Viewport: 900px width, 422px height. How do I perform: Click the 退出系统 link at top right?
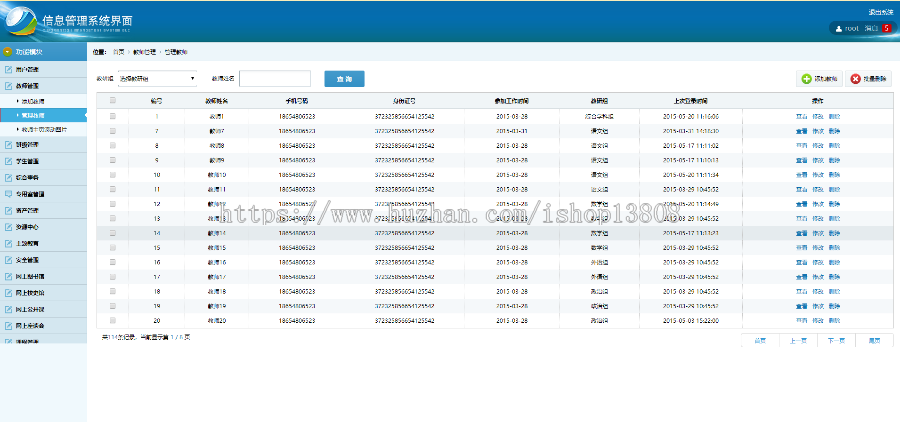coord(880,12)
